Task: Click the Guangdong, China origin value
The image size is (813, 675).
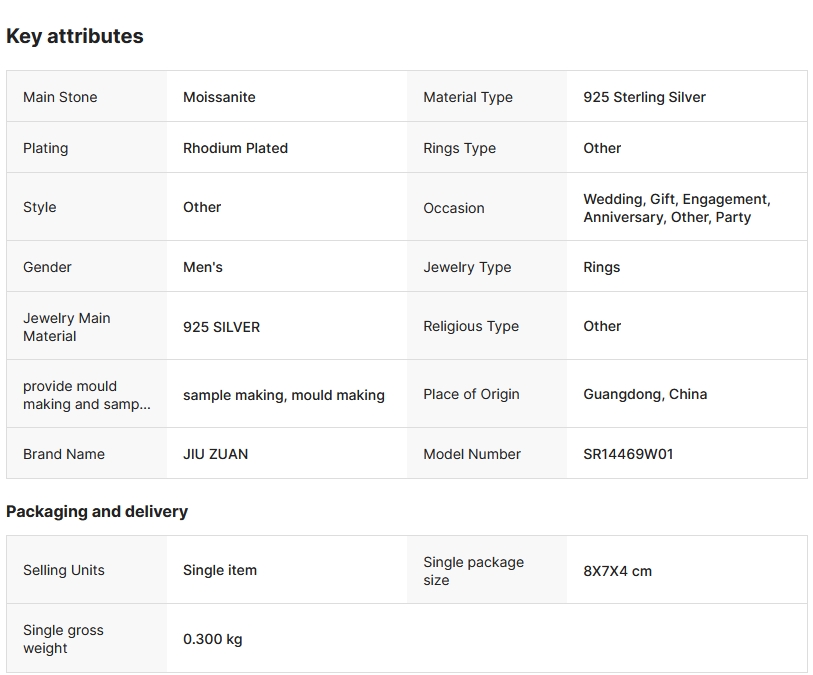Action: click(645, 394)
